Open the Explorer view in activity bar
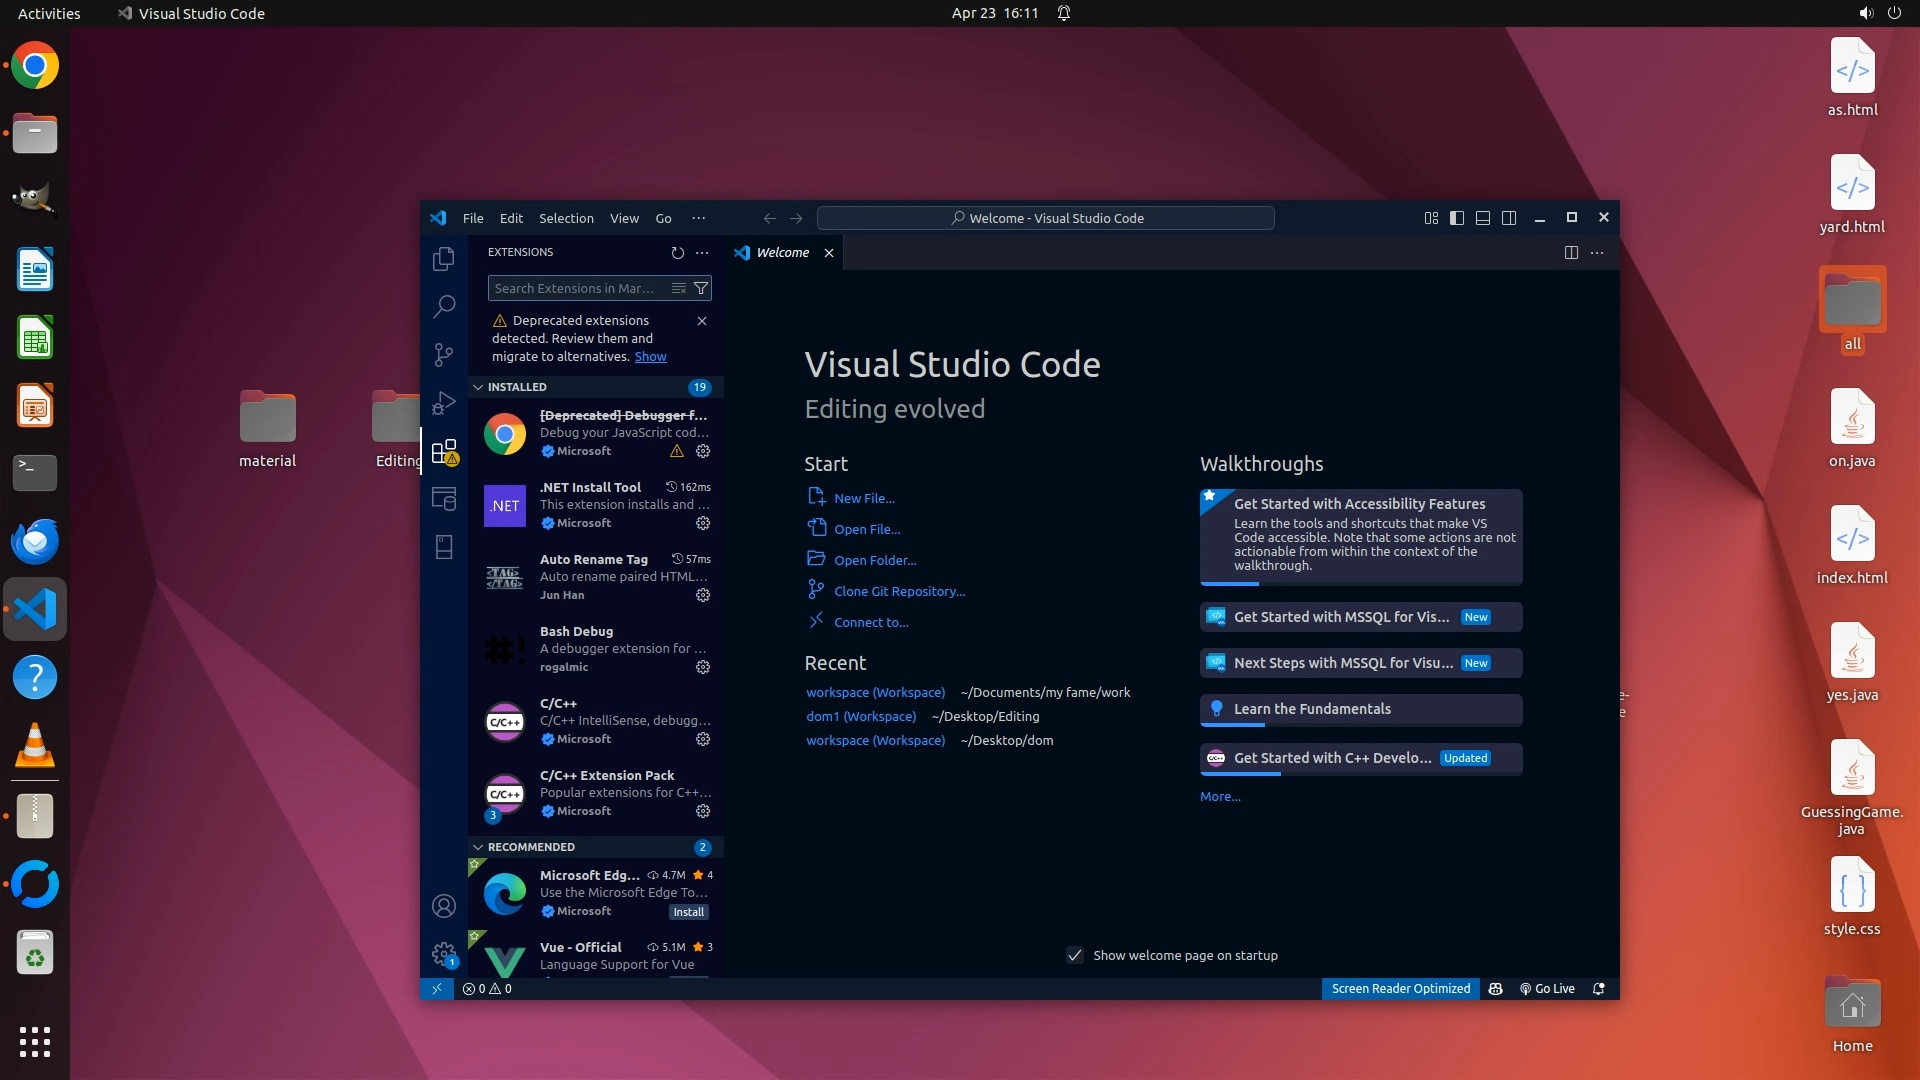Image resolution: width=1920 pixels, height=1080 pixels. 444,259
